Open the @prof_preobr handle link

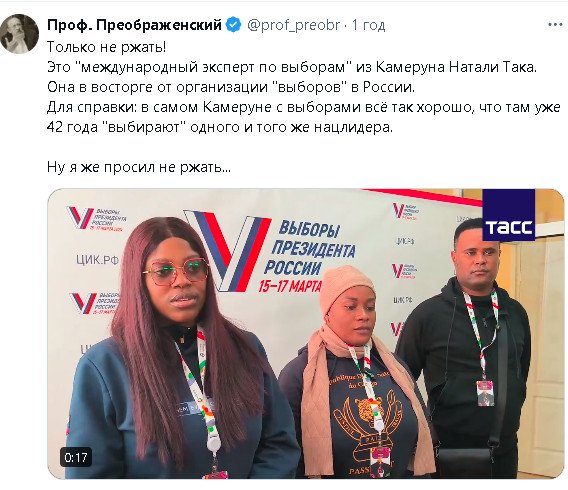pos(294,25)
